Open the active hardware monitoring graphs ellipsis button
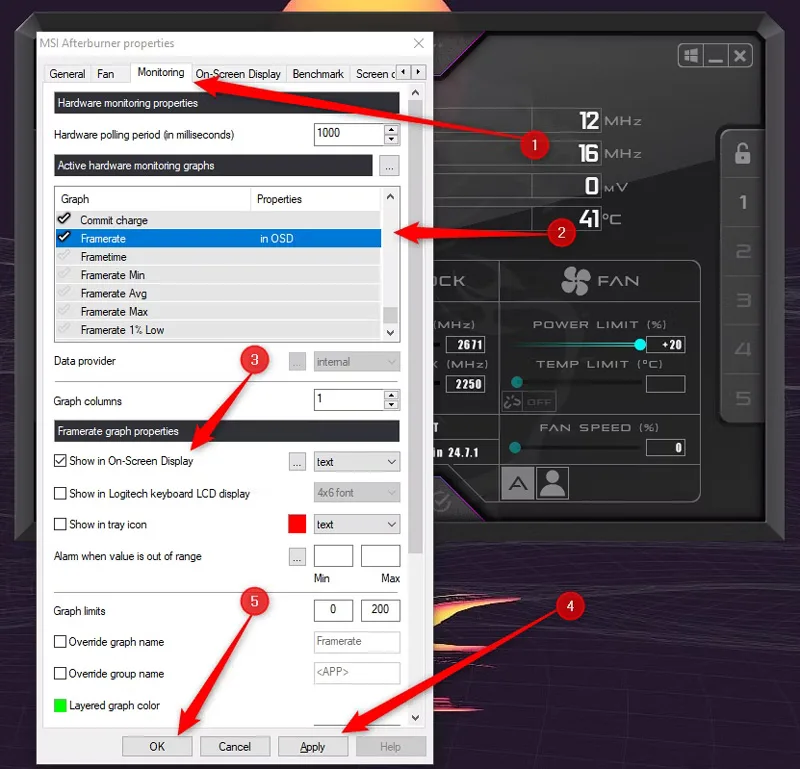 [389, 166]
